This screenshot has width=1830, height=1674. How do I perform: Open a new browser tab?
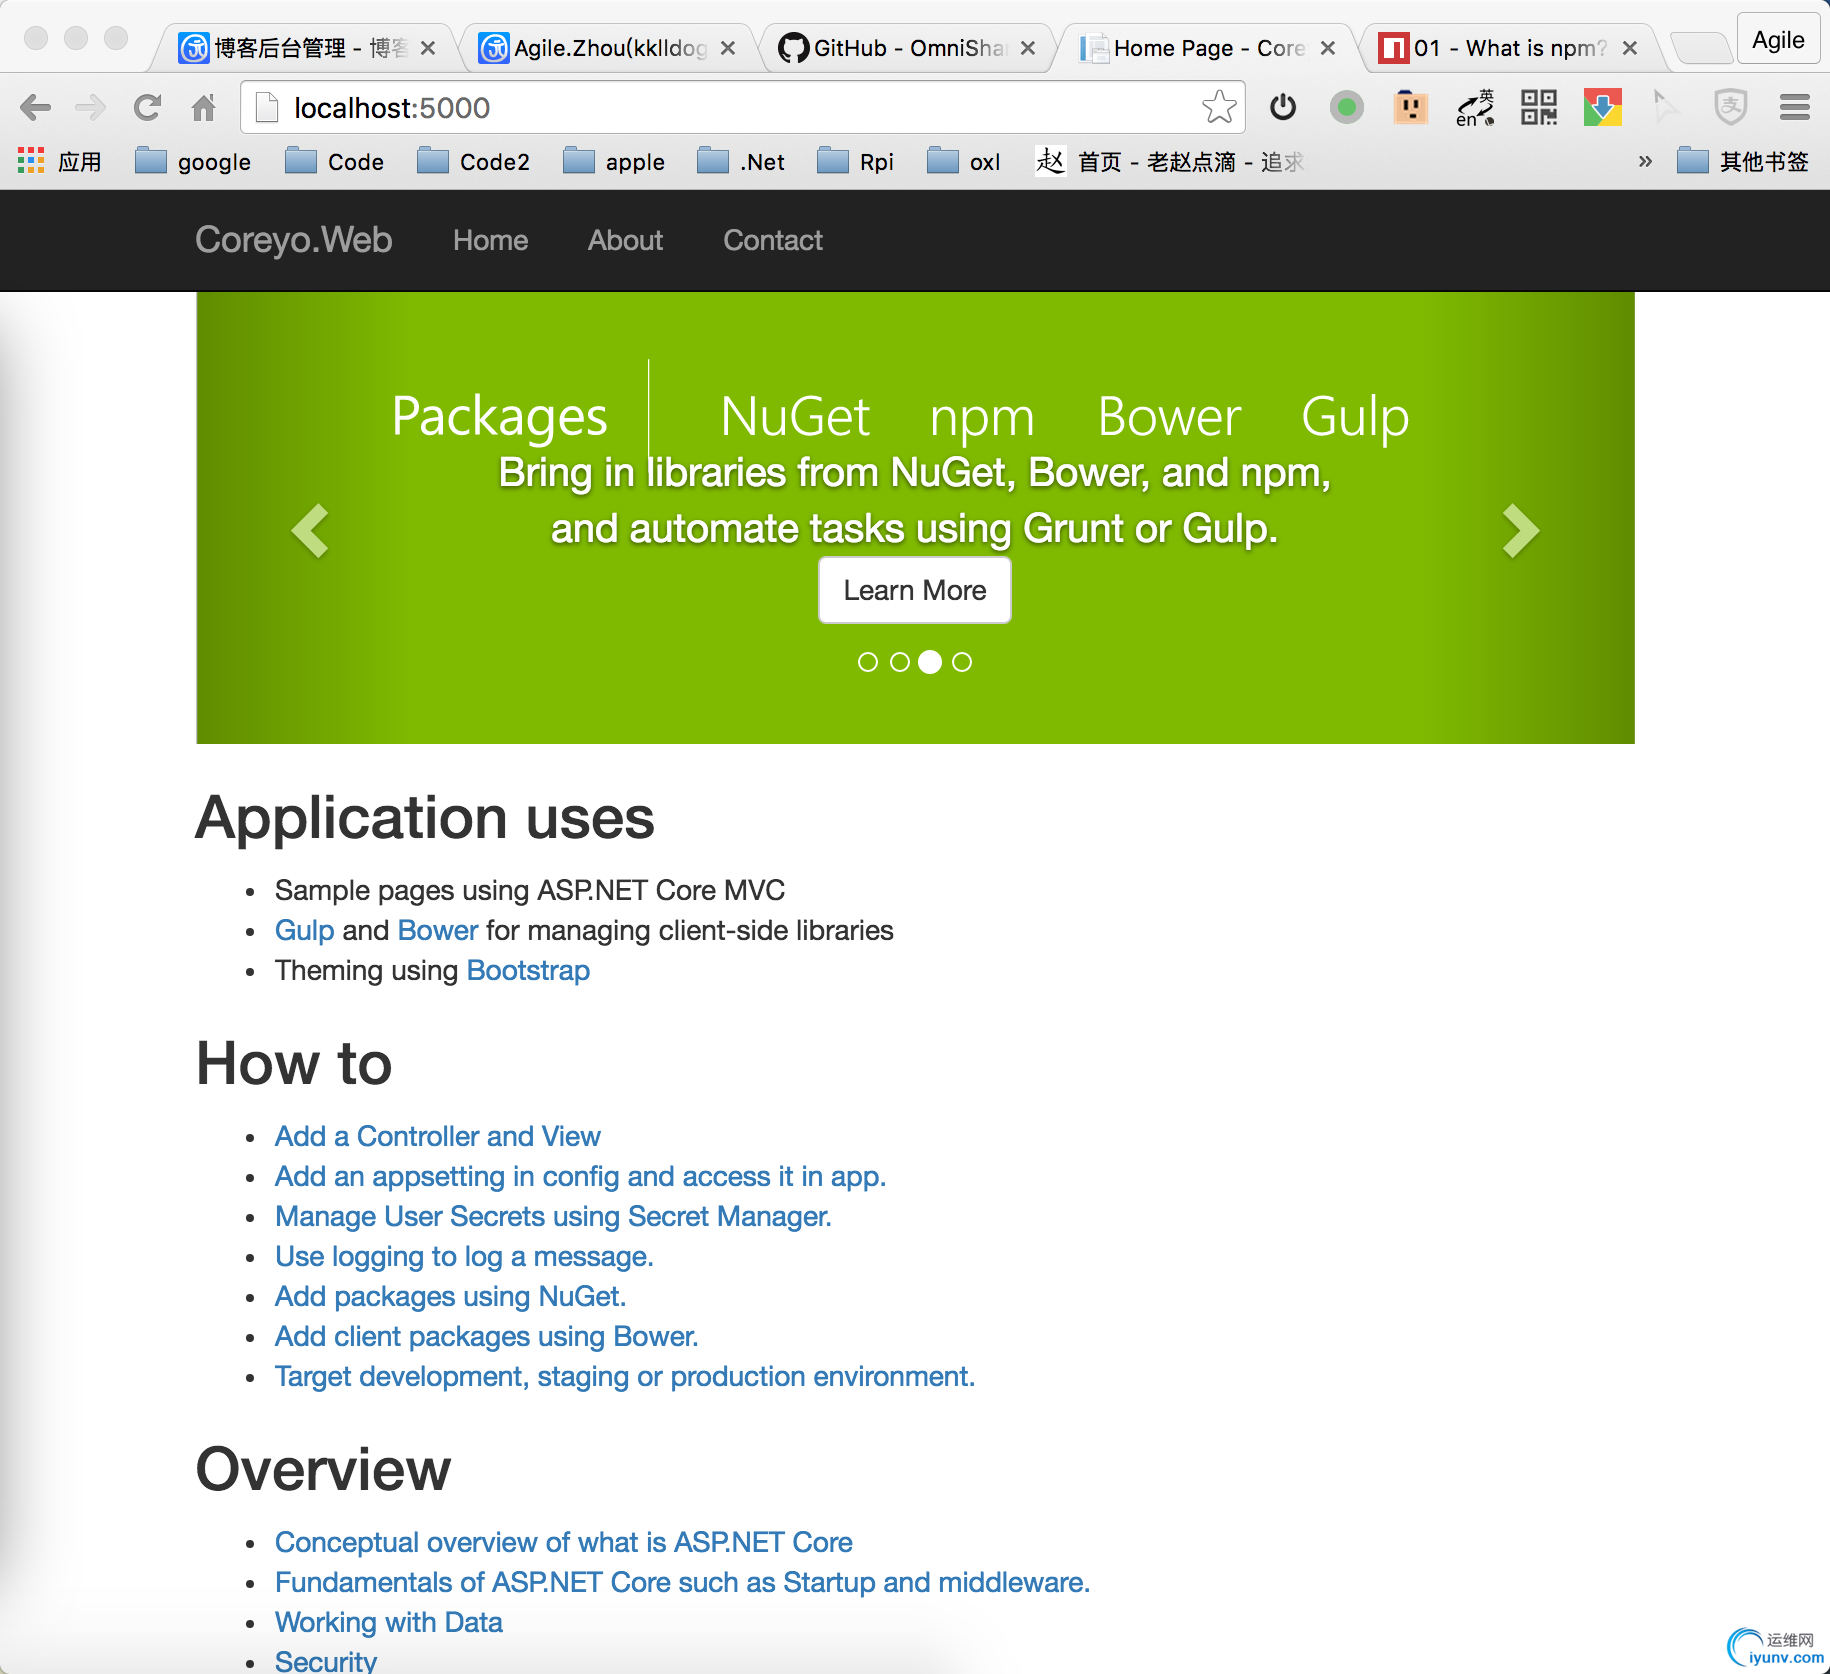(1701, 47)
